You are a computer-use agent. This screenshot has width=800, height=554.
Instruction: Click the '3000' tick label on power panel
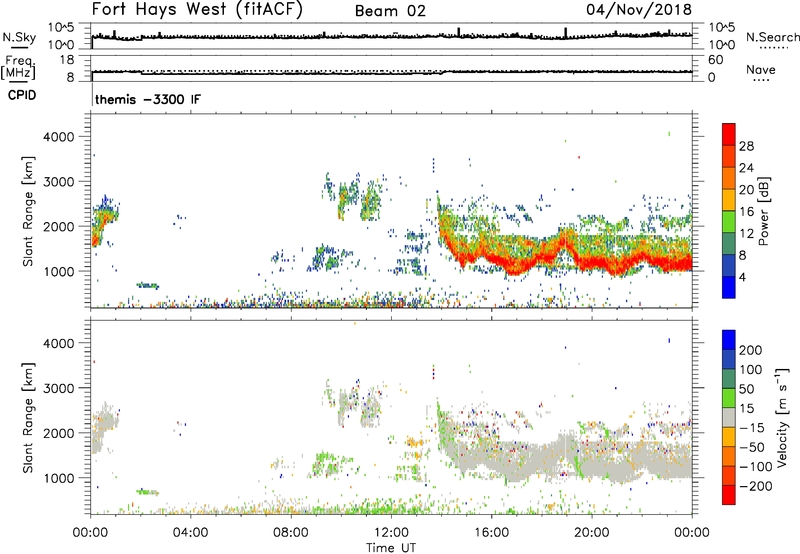59,182
